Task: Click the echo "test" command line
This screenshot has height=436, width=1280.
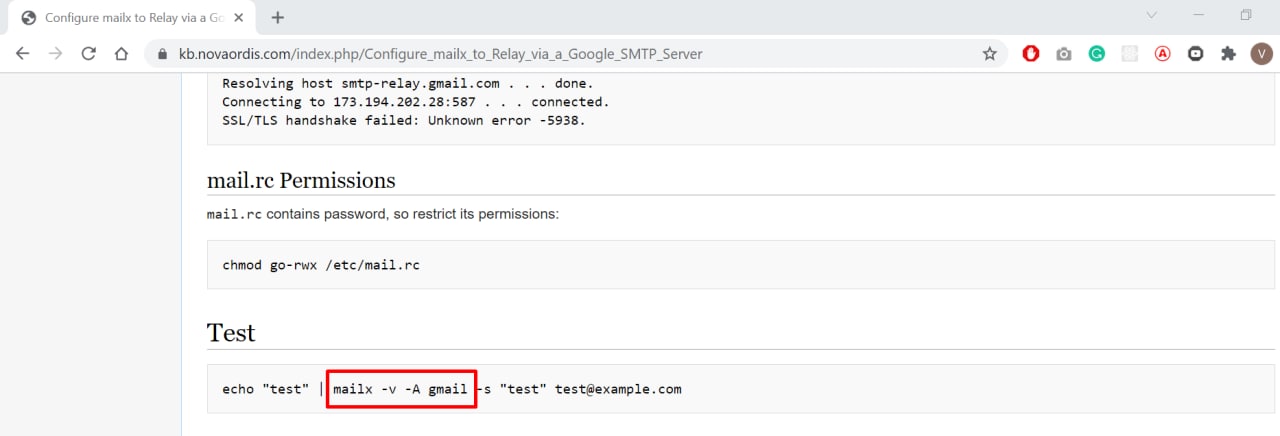Action: point(452,389)
